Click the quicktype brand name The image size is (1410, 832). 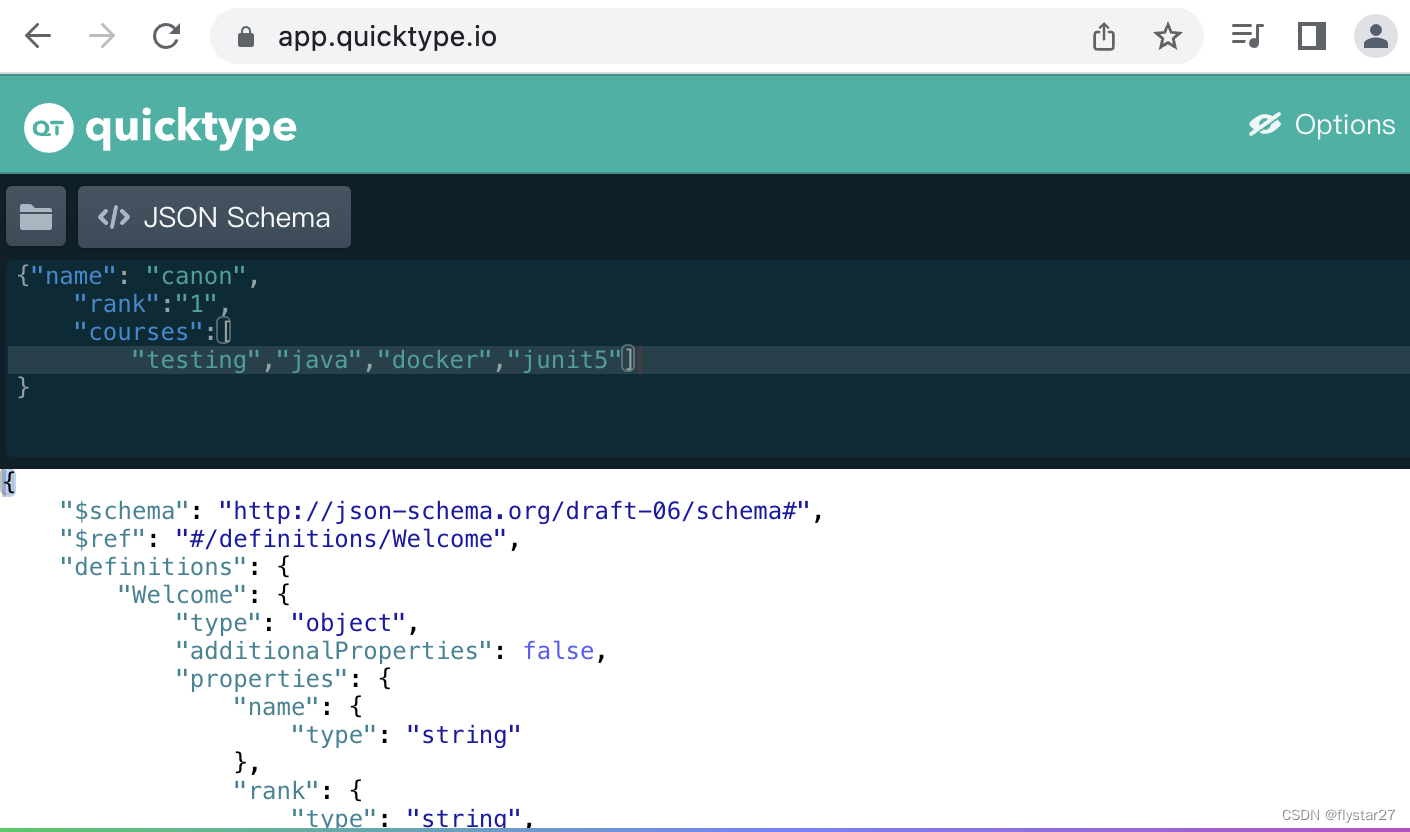click(191, 128)
